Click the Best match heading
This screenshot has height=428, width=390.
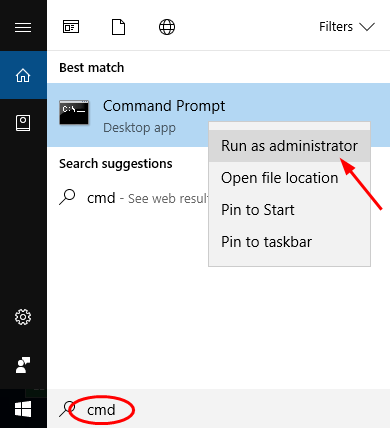[x=92, y=68]
